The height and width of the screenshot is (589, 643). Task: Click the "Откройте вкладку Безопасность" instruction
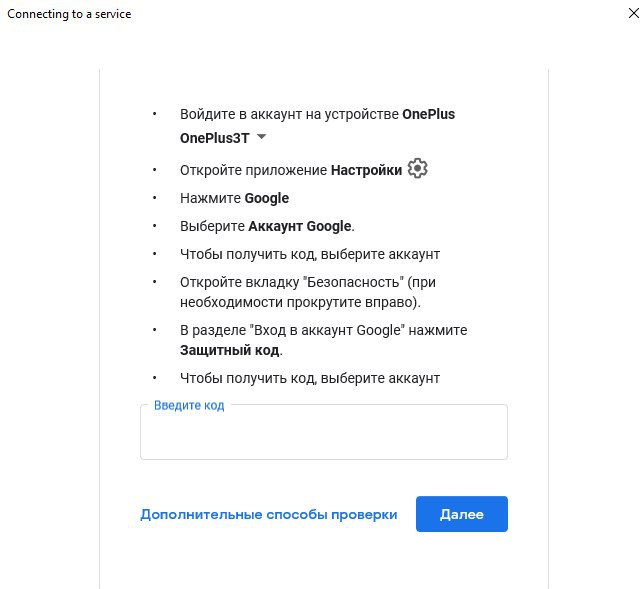pos(308,283)
